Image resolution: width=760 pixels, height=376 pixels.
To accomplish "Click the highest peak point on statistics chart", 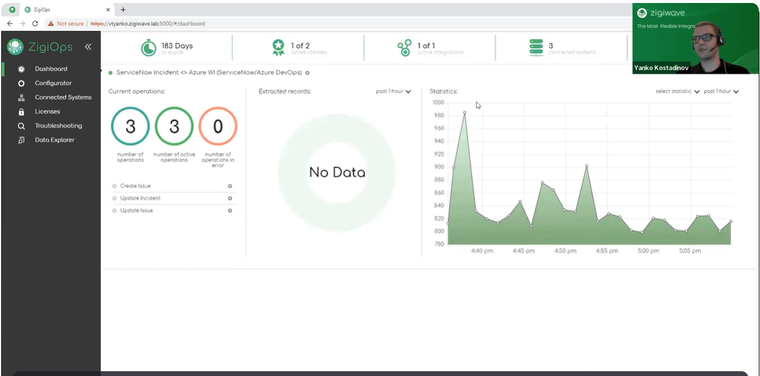I will click(464, 113).
